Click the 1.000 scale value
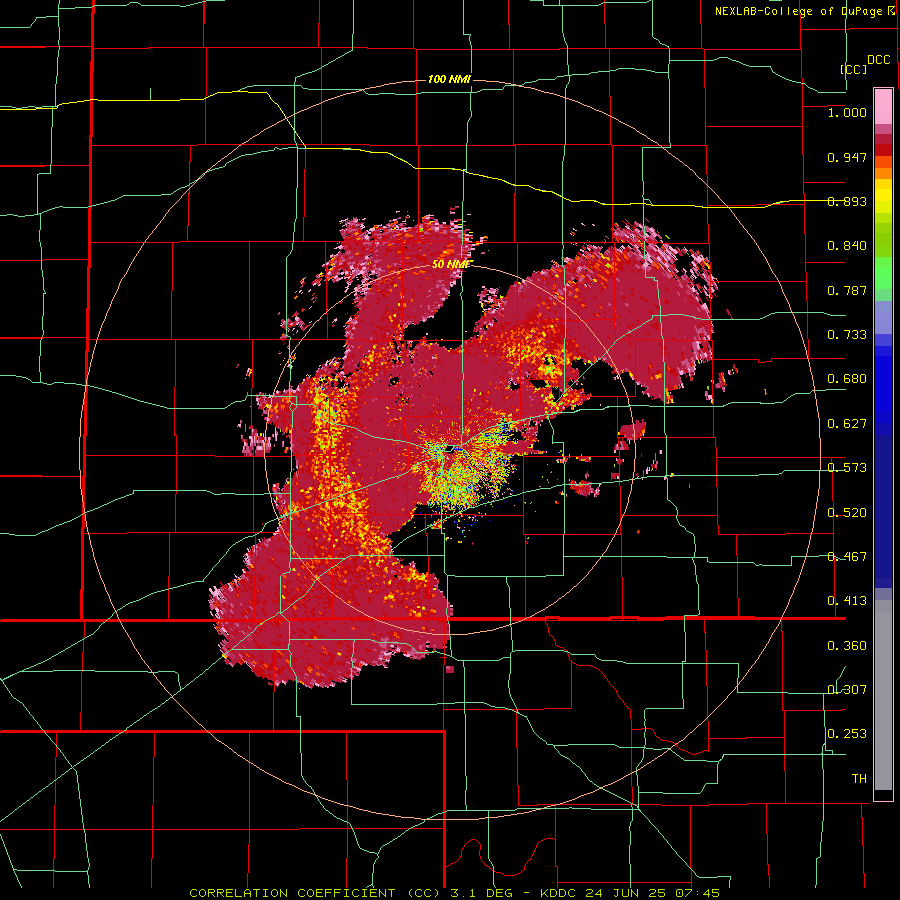900x900 pixels. pos(847,112)
